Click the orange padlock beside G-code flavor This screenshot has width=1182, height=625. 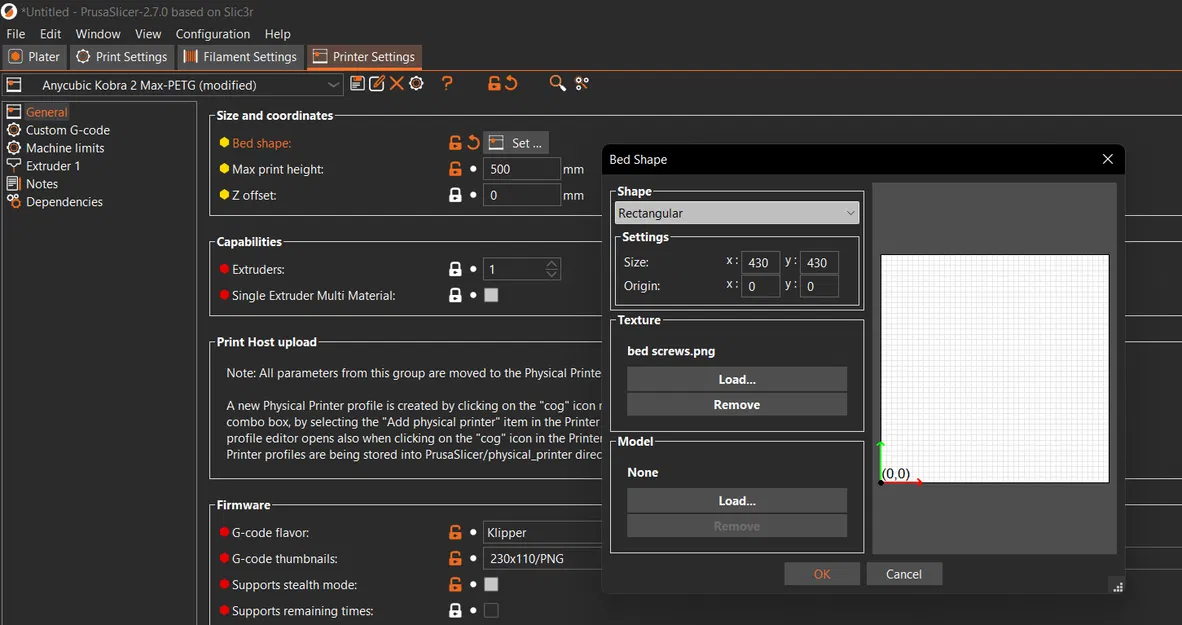pyautogui.click(x=455, y=532)
